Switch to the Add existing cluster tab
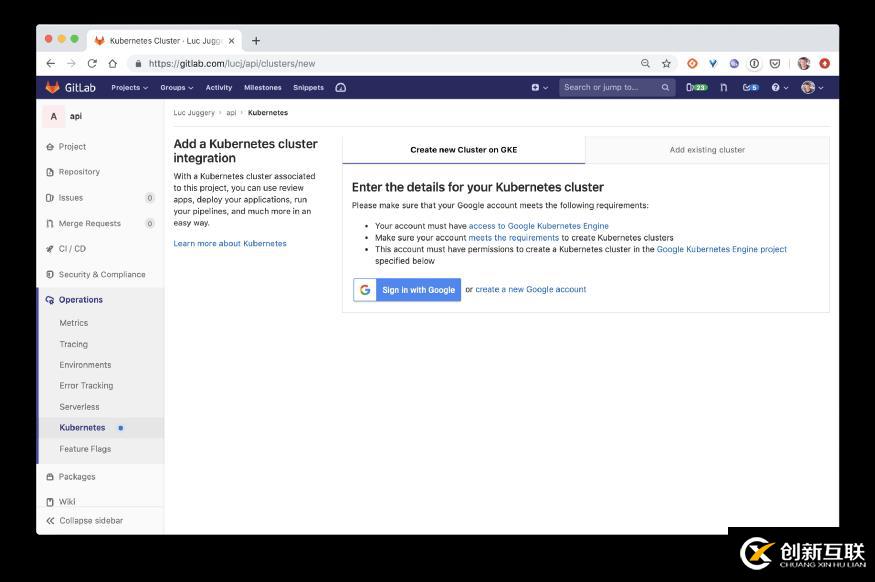This screenshot has height=582, width=875. pos(707,150)
